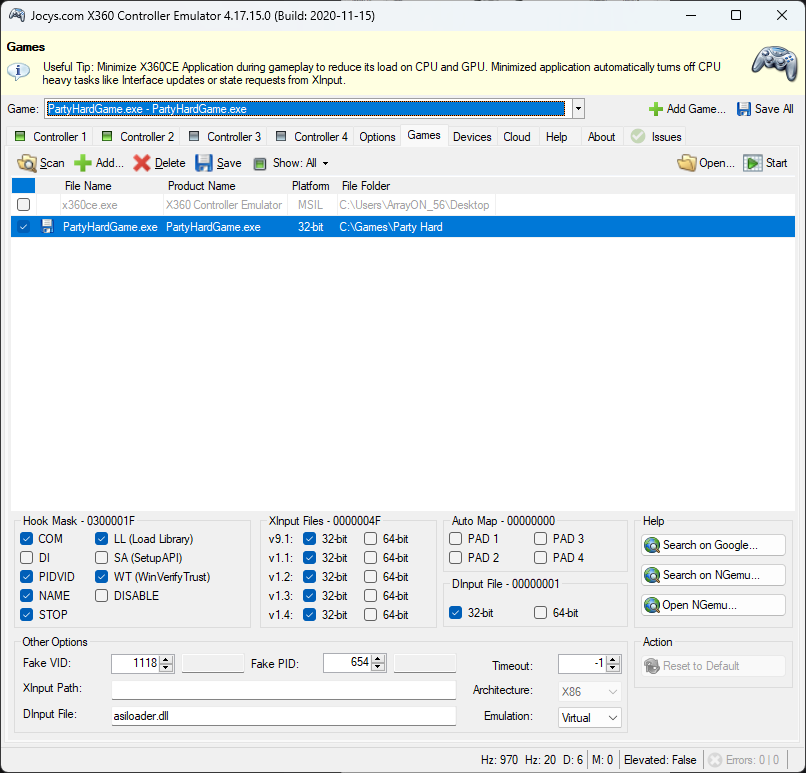Enable Auto Map PAD 1 checkbox
This screenshot has width=806, height=773.
[455, 539]
